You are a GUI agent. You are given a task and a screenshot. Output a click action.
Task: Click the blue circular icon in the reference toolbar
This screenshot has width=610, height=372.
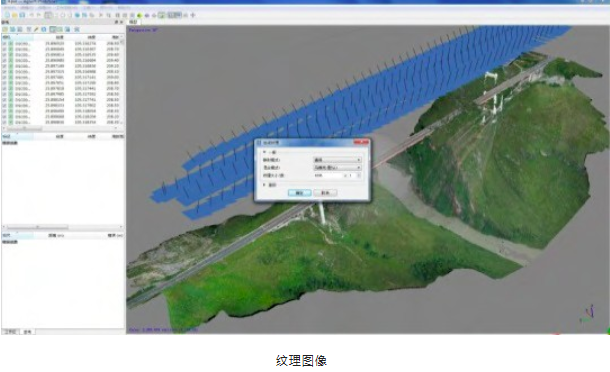pyautogui.click(x=44, y=29)
